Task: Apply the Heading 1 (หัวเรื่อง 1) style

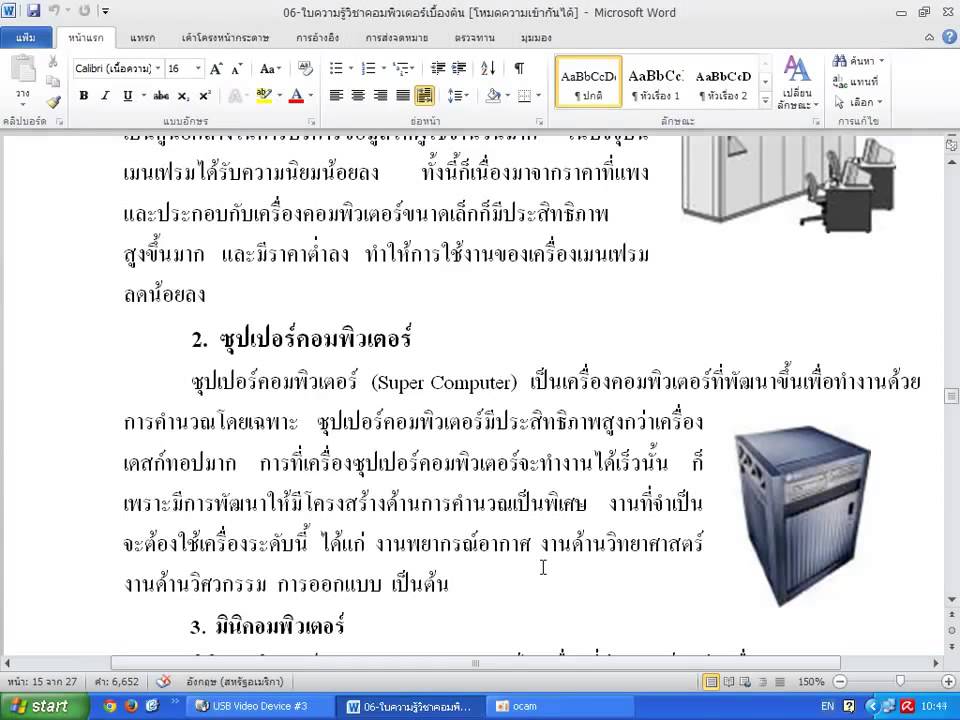Action: pos(656,82)
